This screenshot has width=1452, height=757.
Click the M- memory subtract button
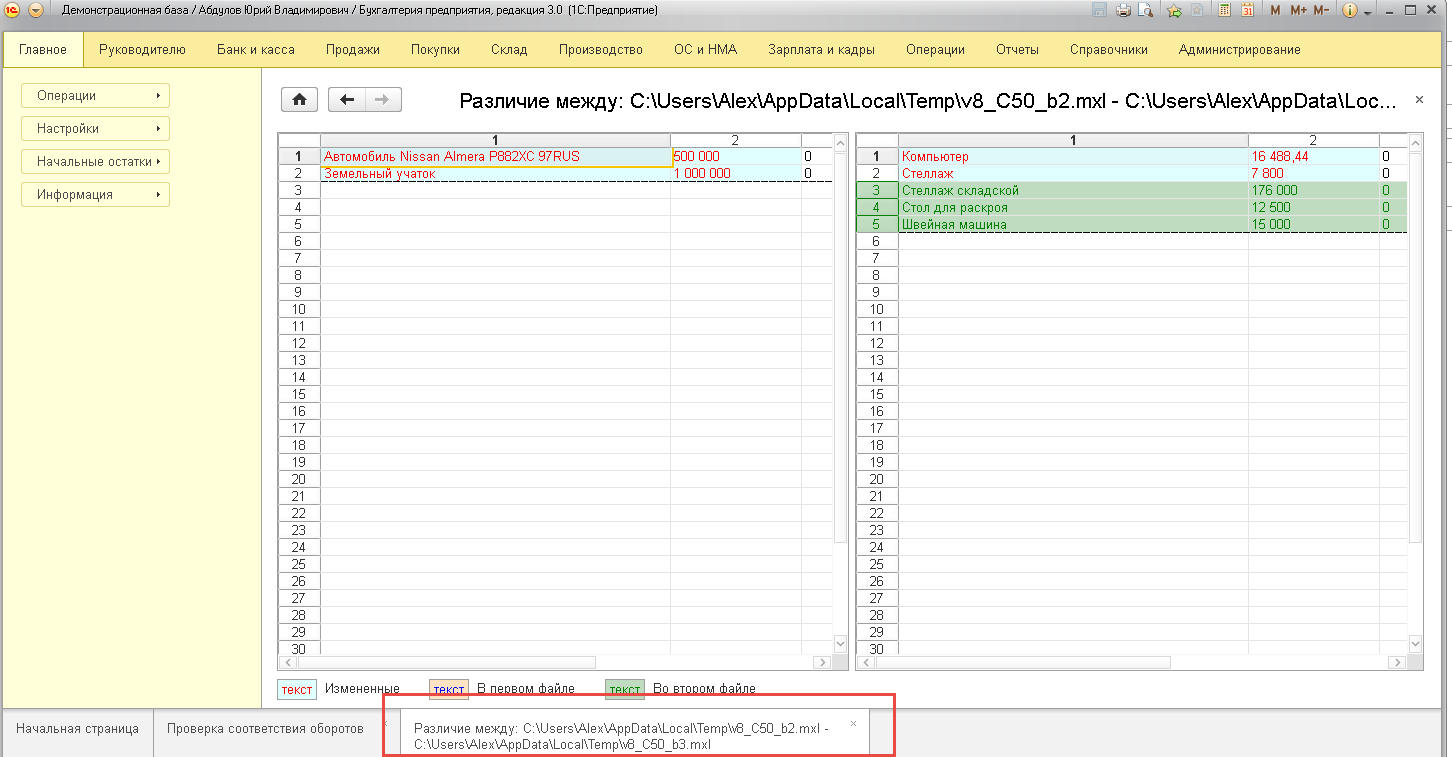1322,10
